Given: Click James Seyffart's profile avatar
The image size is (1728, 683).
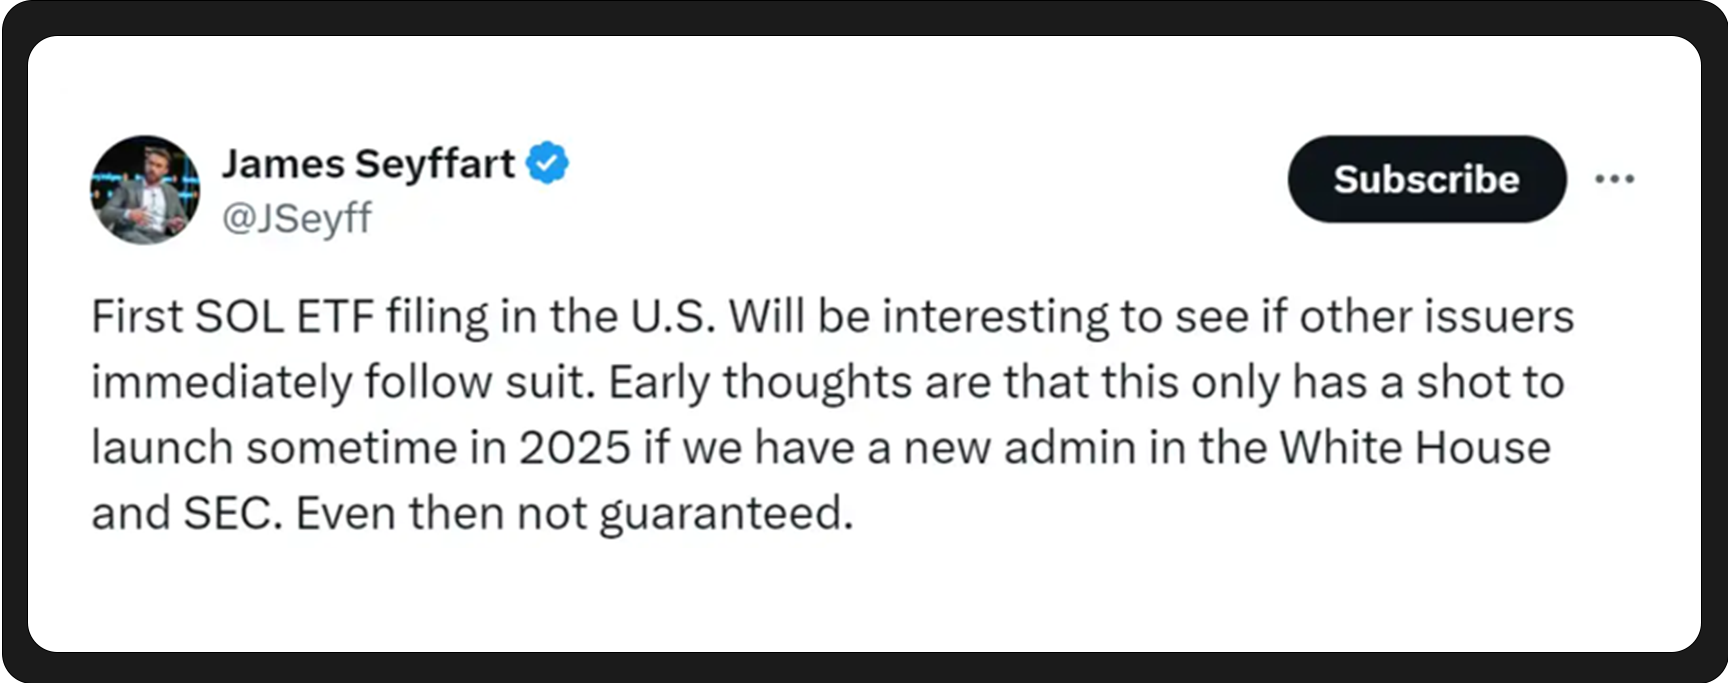Looking at the screenshot, I should (x=145, y=190).
